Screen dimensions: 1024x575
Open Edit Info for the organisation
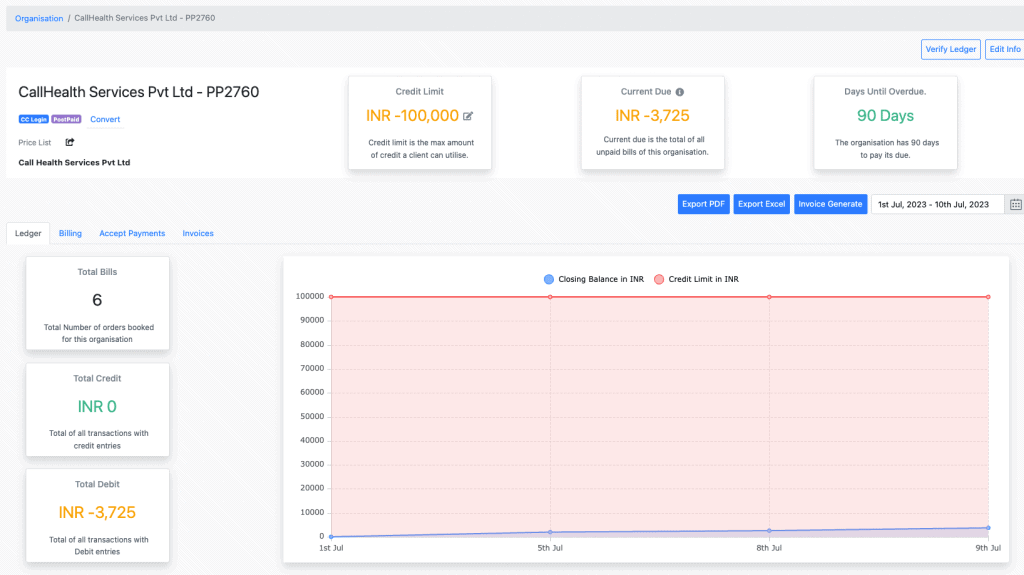click(1004, 49)
